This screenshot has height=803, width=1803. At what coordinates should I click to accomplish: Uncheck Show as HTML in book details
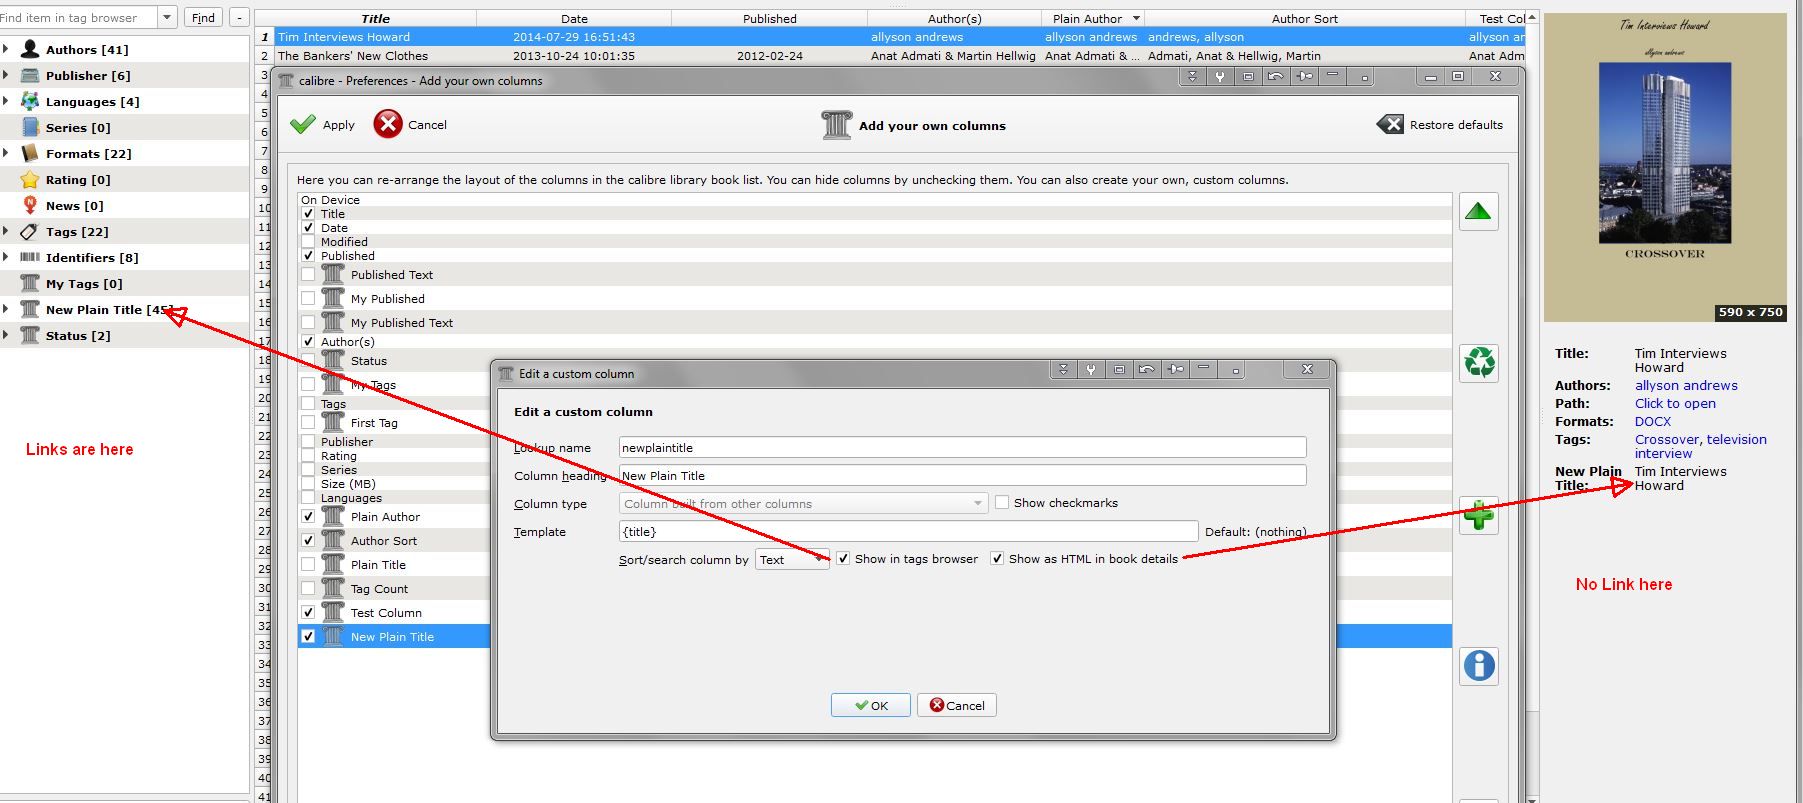(x=997, y=559)
